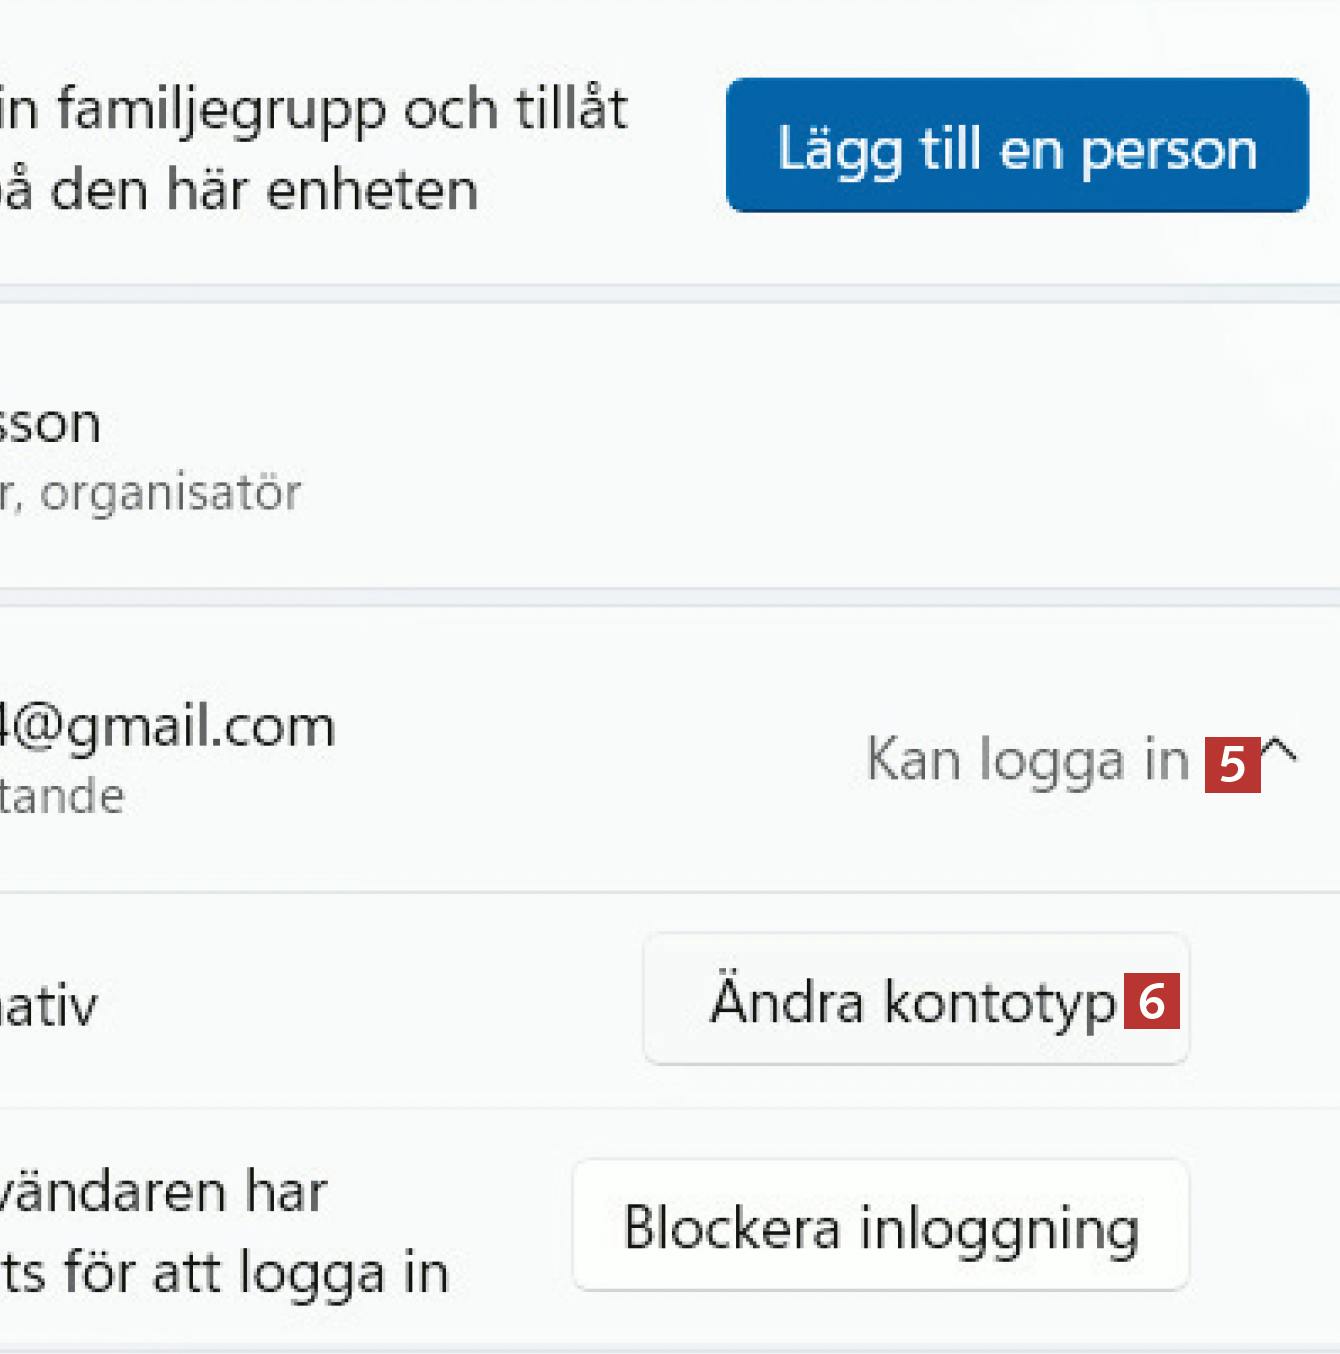Screen dimensions: 1340x1354
Task: Click the red number 6 marker
Action: (1152, 1000)
